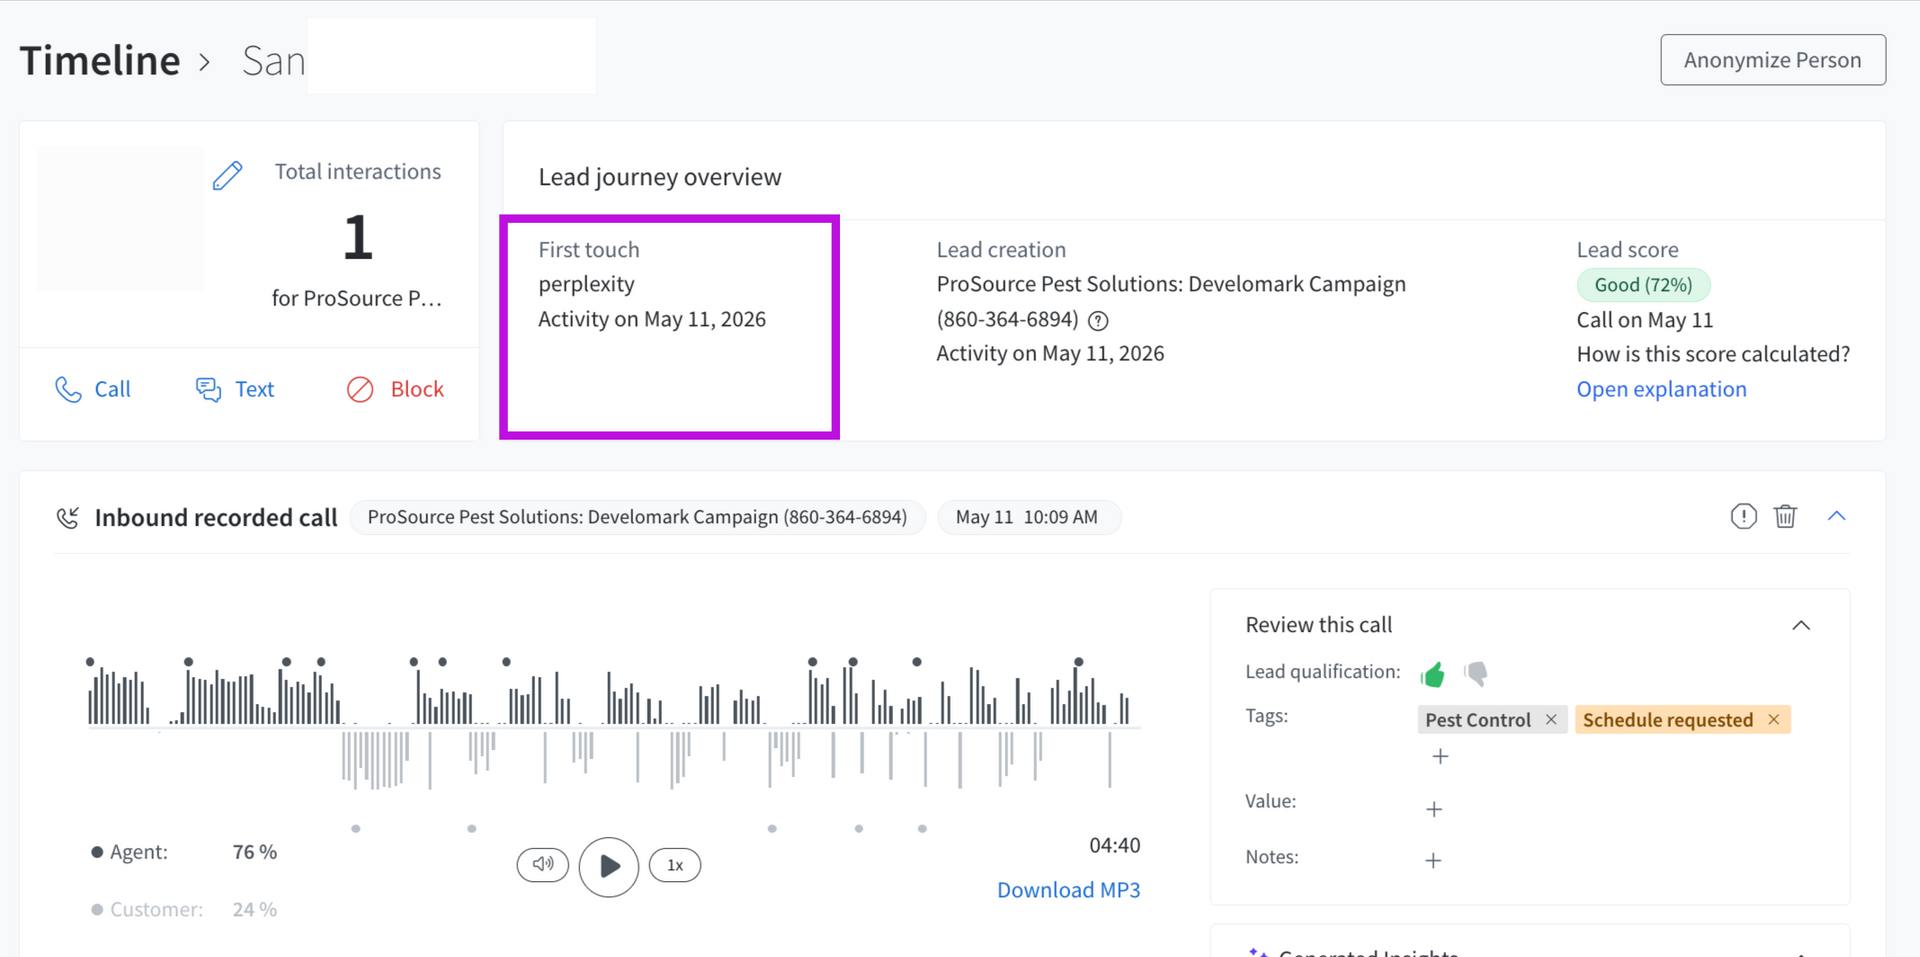Click the Block icon
The width and height of the screenshot is (1920, 957).
click(x=360, y=389)
